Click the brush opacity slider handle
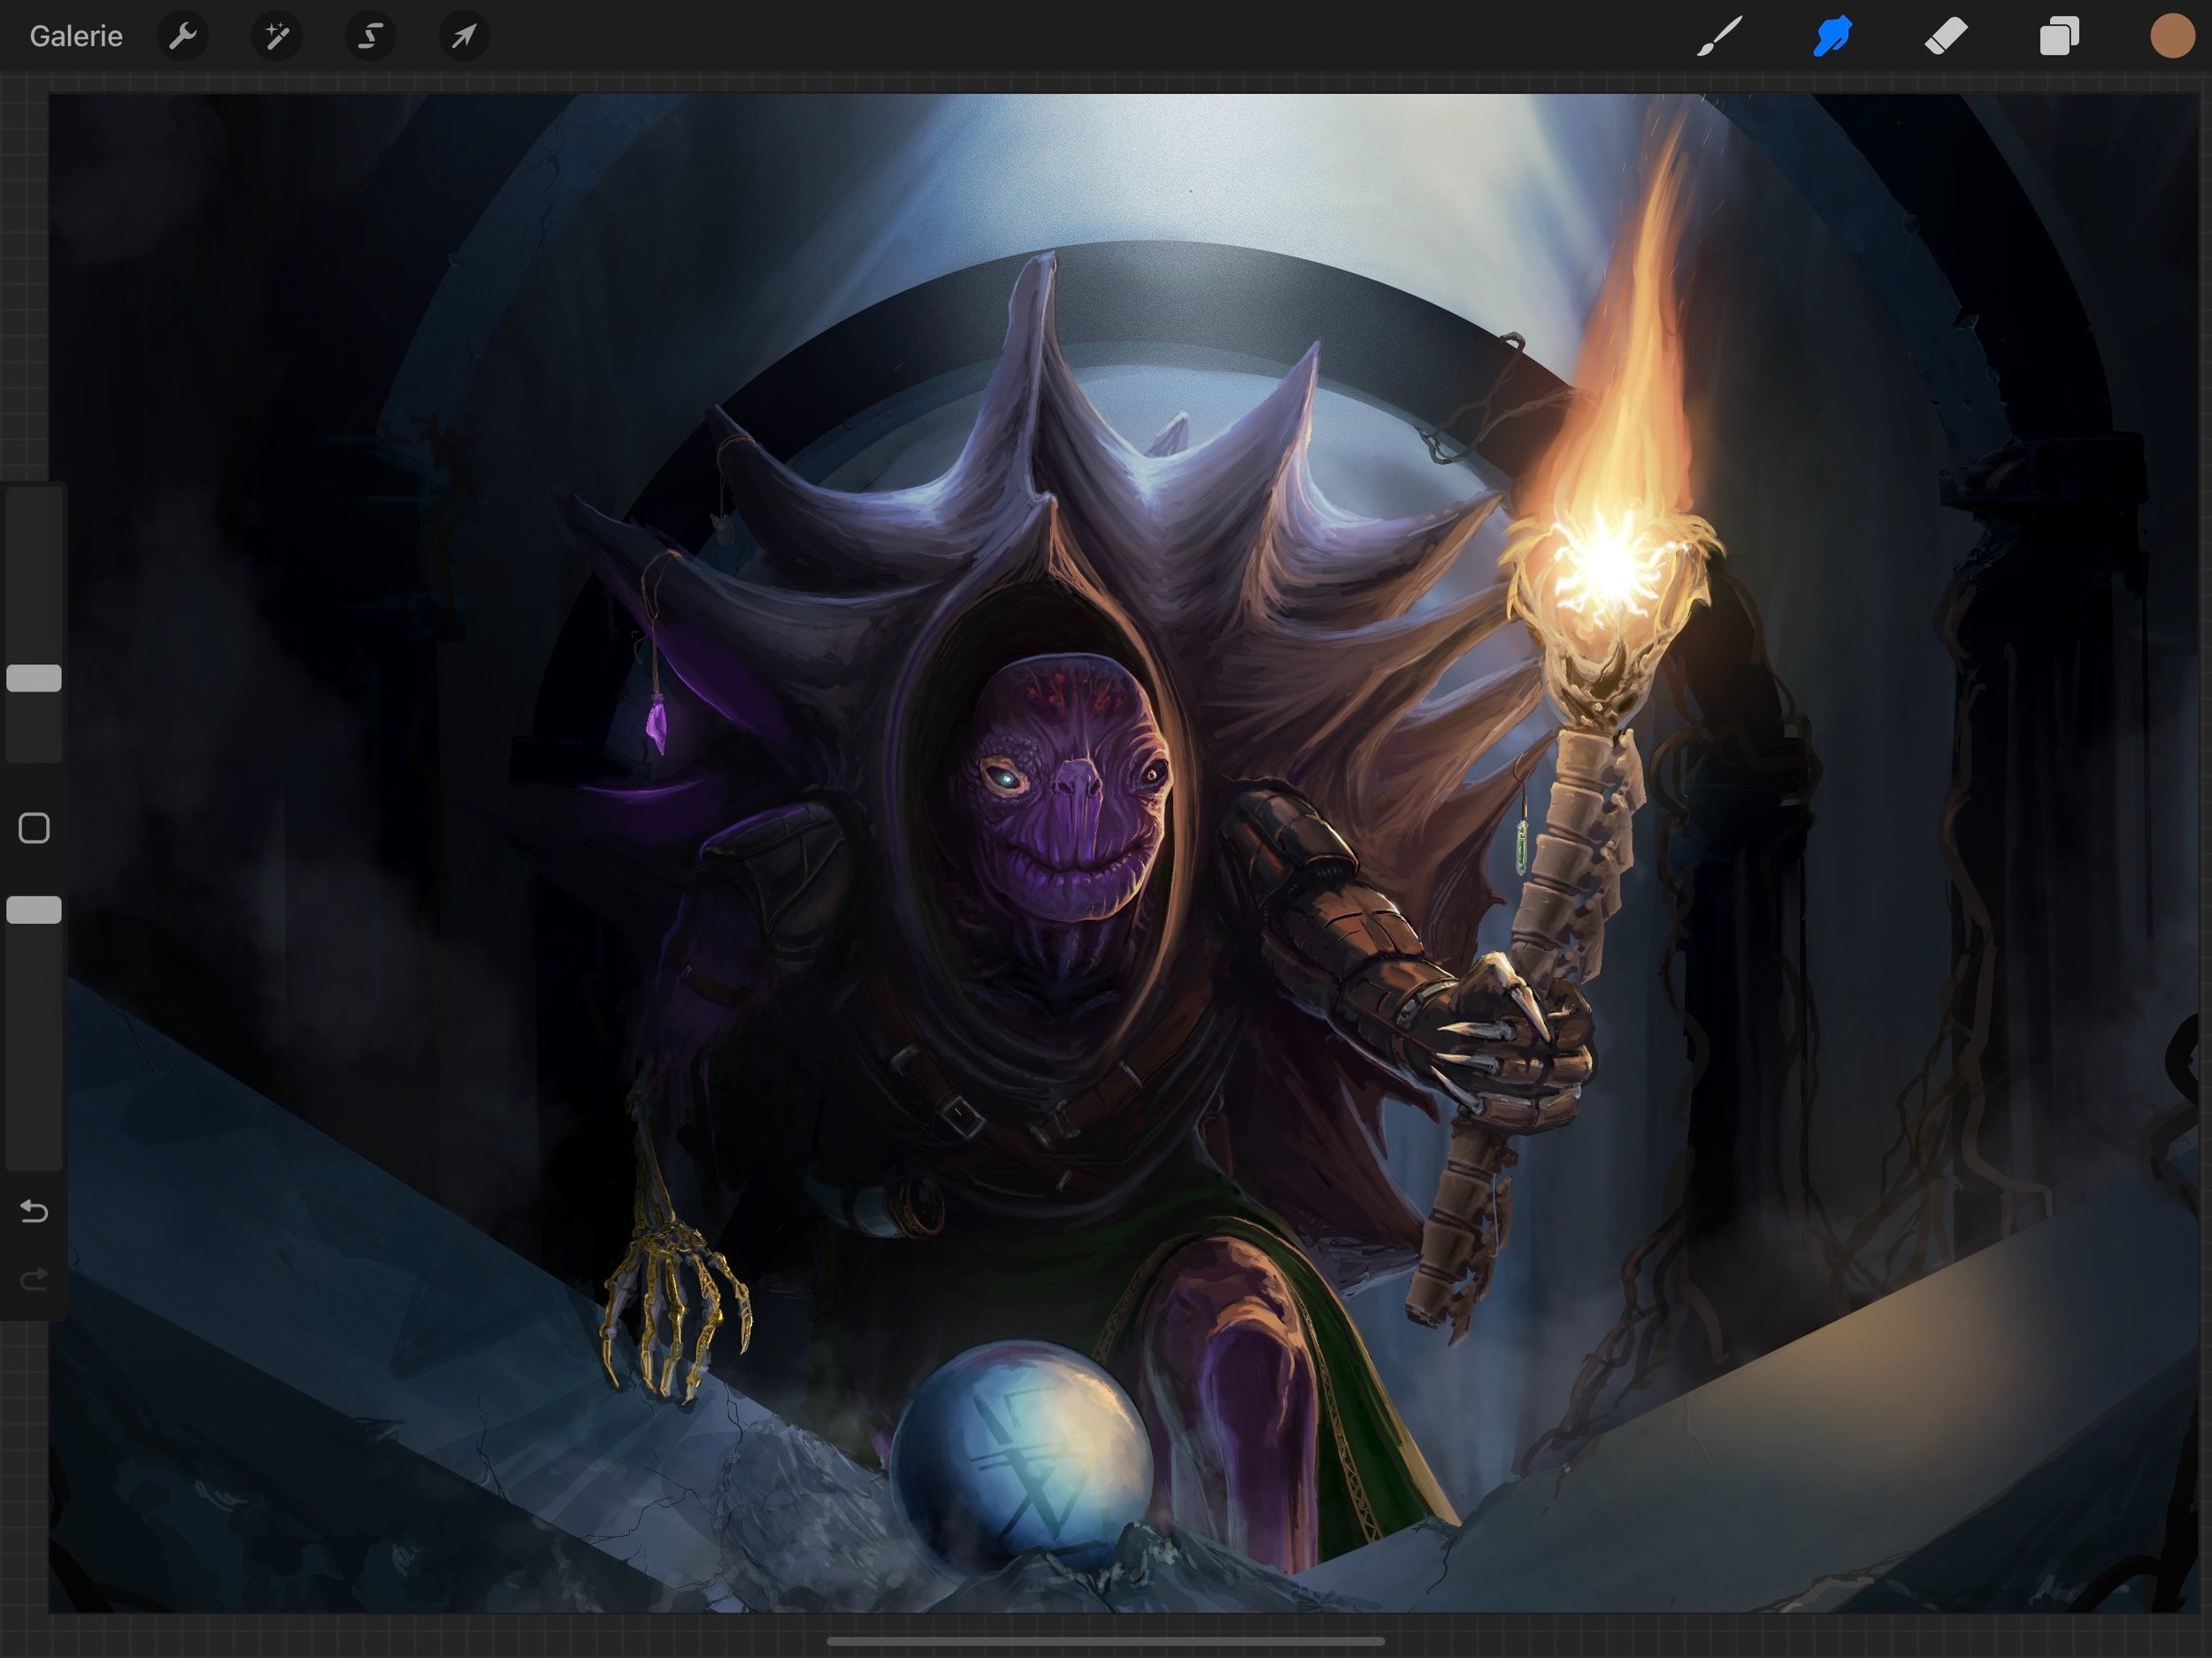Image resolution: width=2212 pixels, height=1658 pixels. pos(34,910)
